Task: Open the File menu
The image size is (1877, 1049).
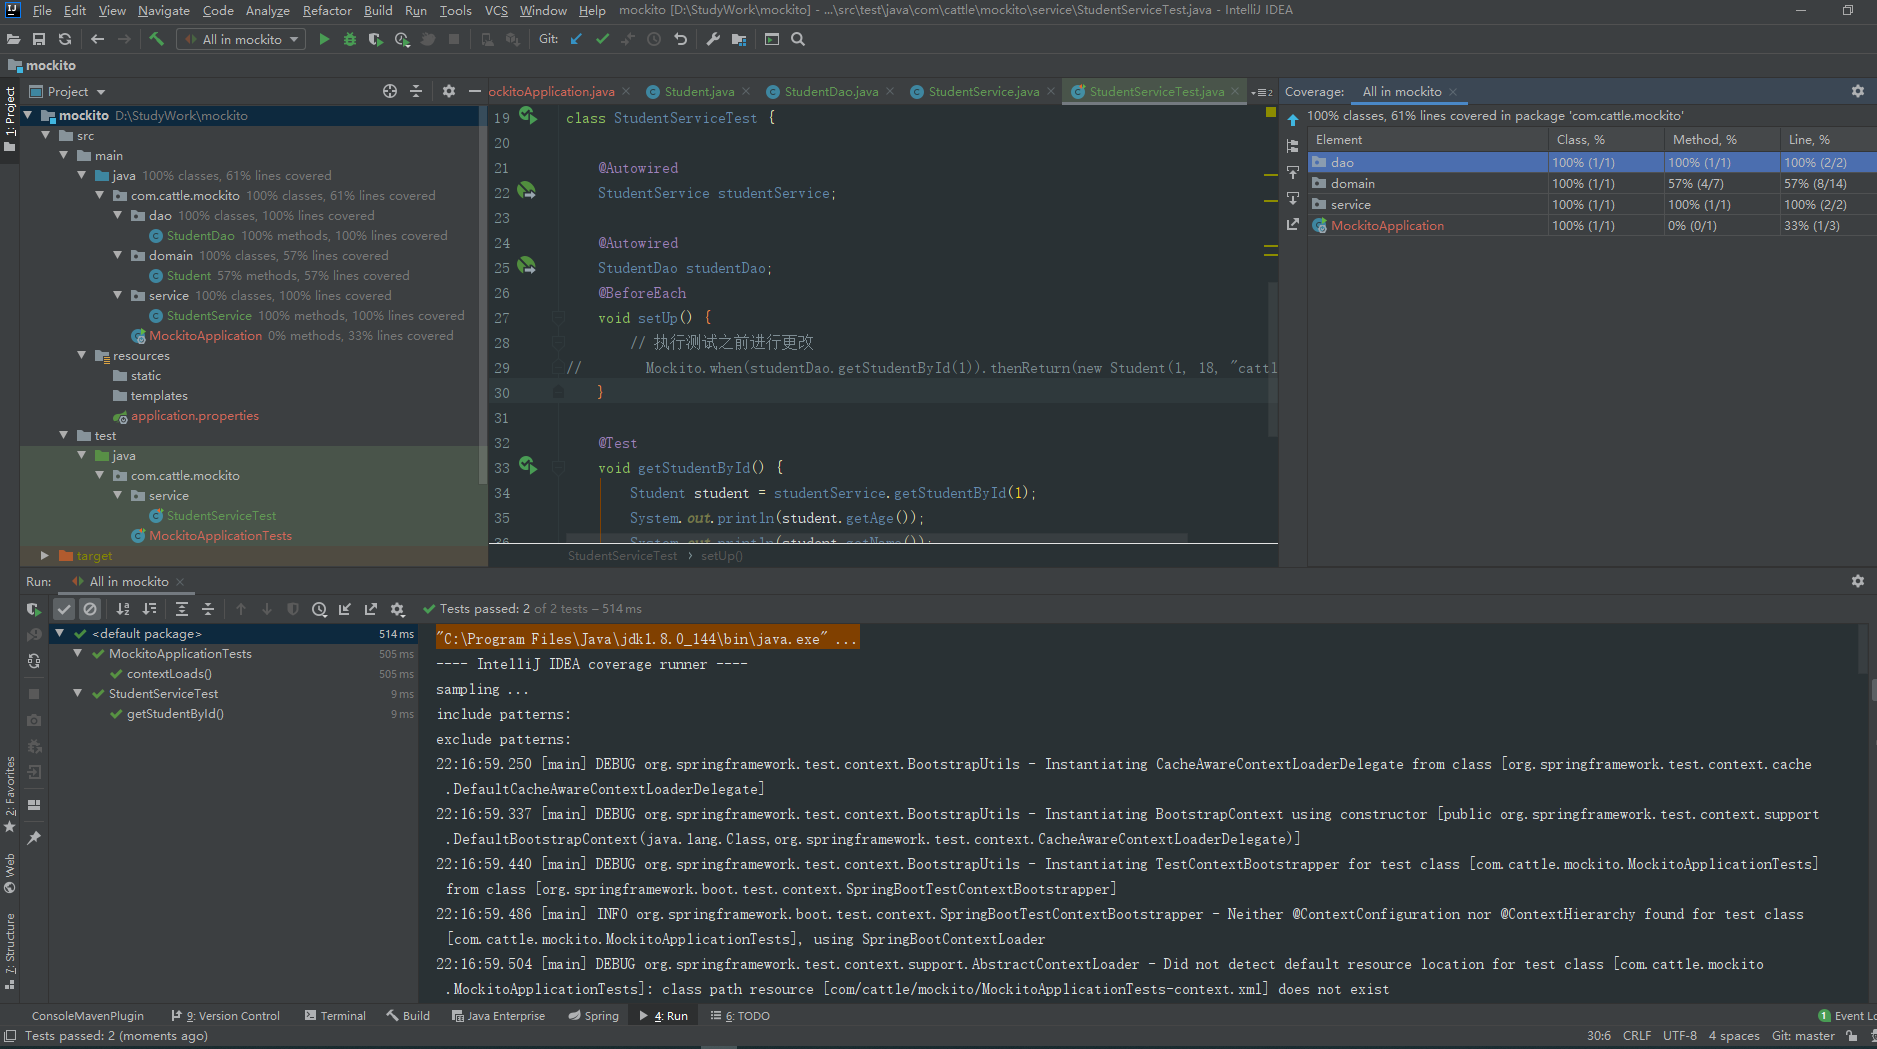Action: pos(42,10)
